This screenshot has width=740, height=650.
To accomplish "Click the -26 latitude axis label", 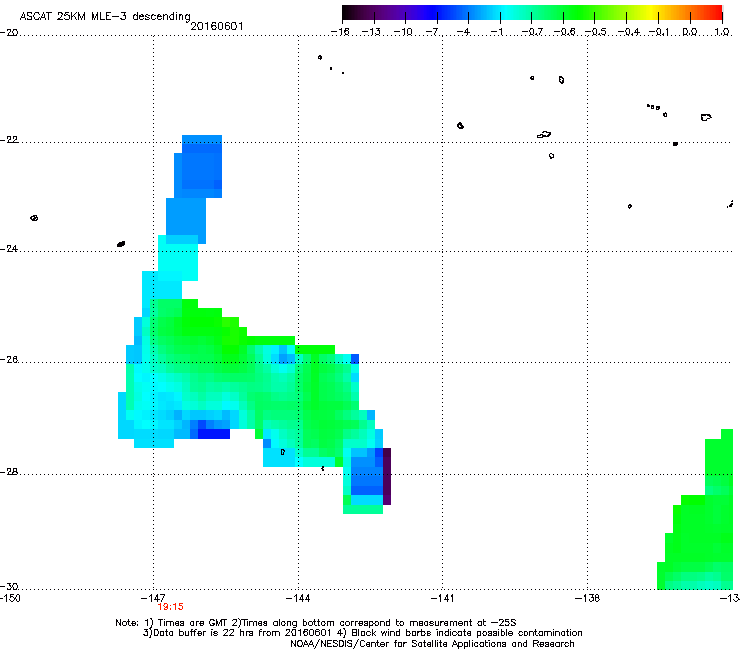I will coord(9,360).
